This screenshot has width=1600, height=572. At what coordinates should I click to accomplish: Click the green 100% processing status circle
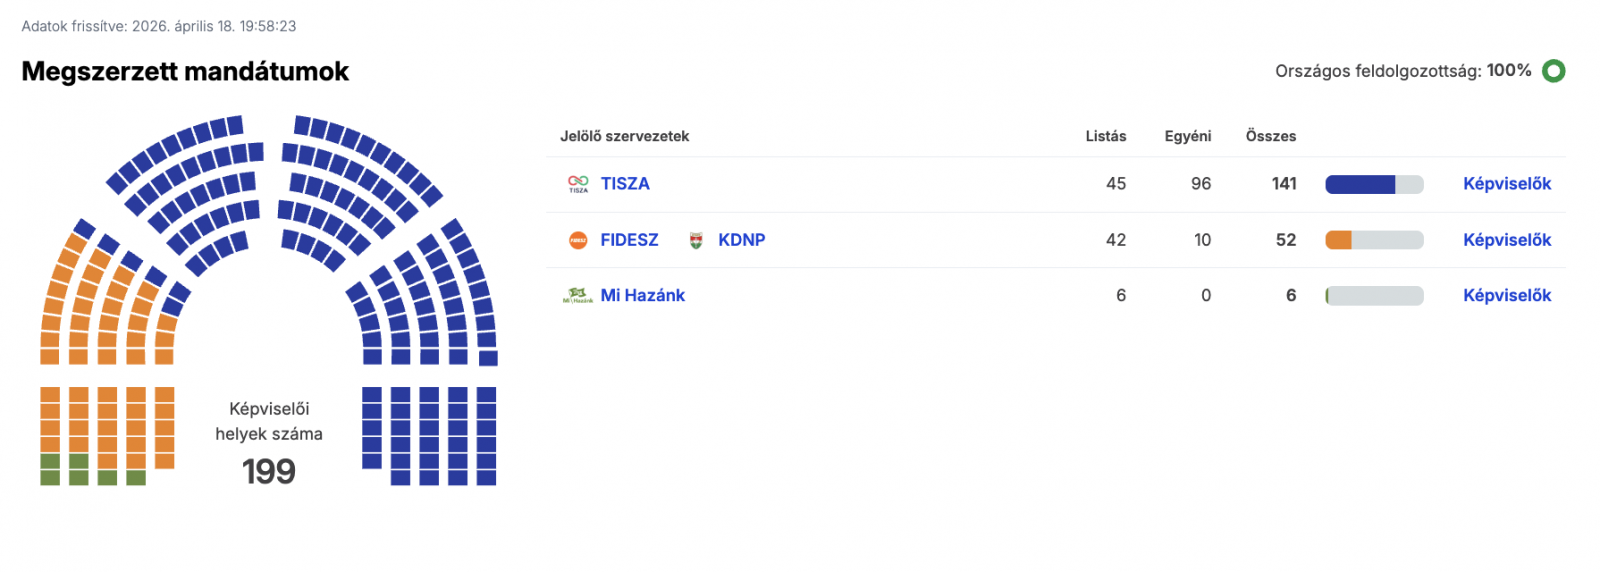pos(1553,71)
